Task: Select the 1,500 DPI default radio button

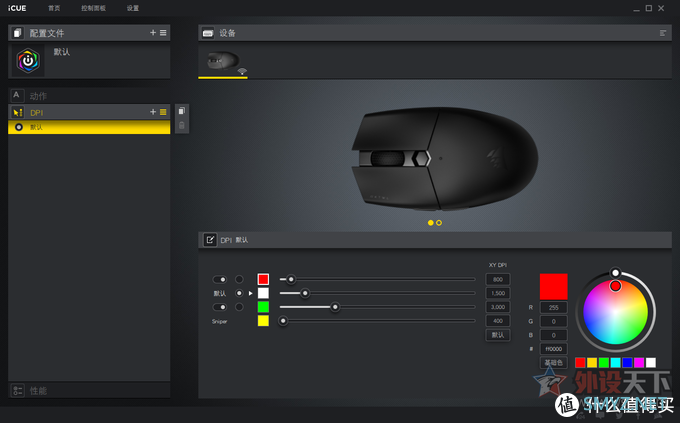Action: click(x=239, y=293)
